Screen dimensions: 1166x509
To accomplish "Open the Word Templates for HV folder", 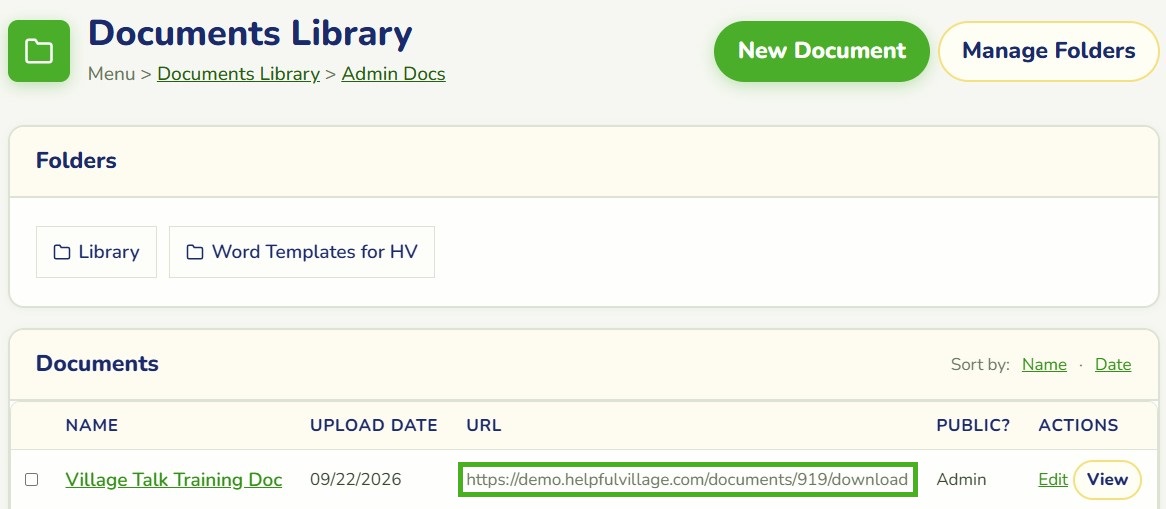I will tap(302, 252).
